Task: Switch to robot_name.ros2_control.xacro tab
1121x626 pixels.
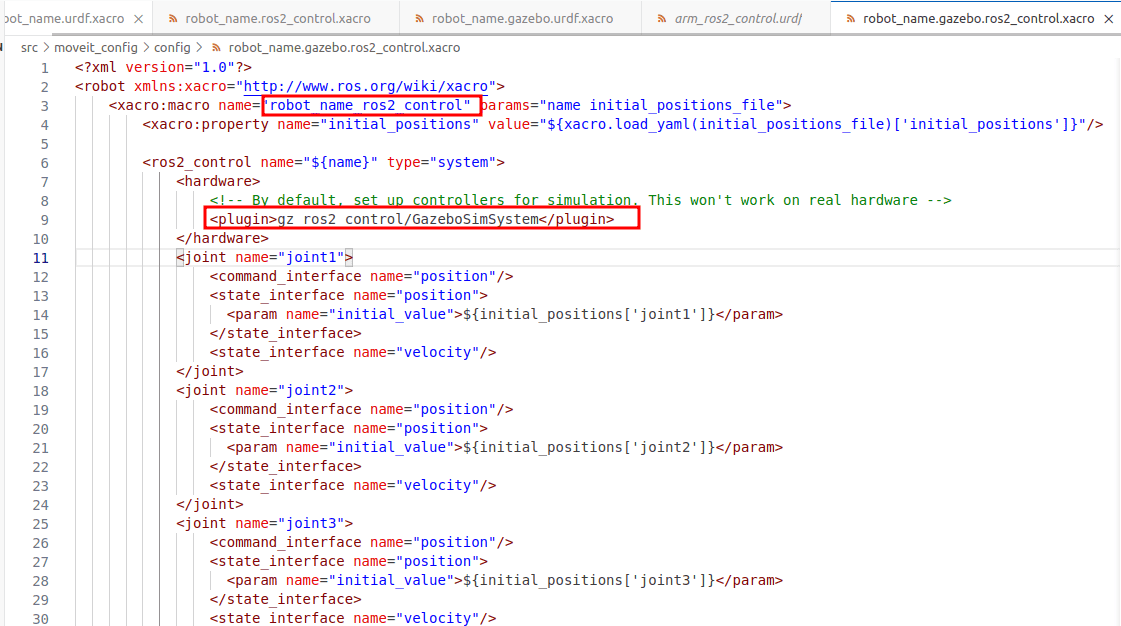Action: tap(277, 19)
